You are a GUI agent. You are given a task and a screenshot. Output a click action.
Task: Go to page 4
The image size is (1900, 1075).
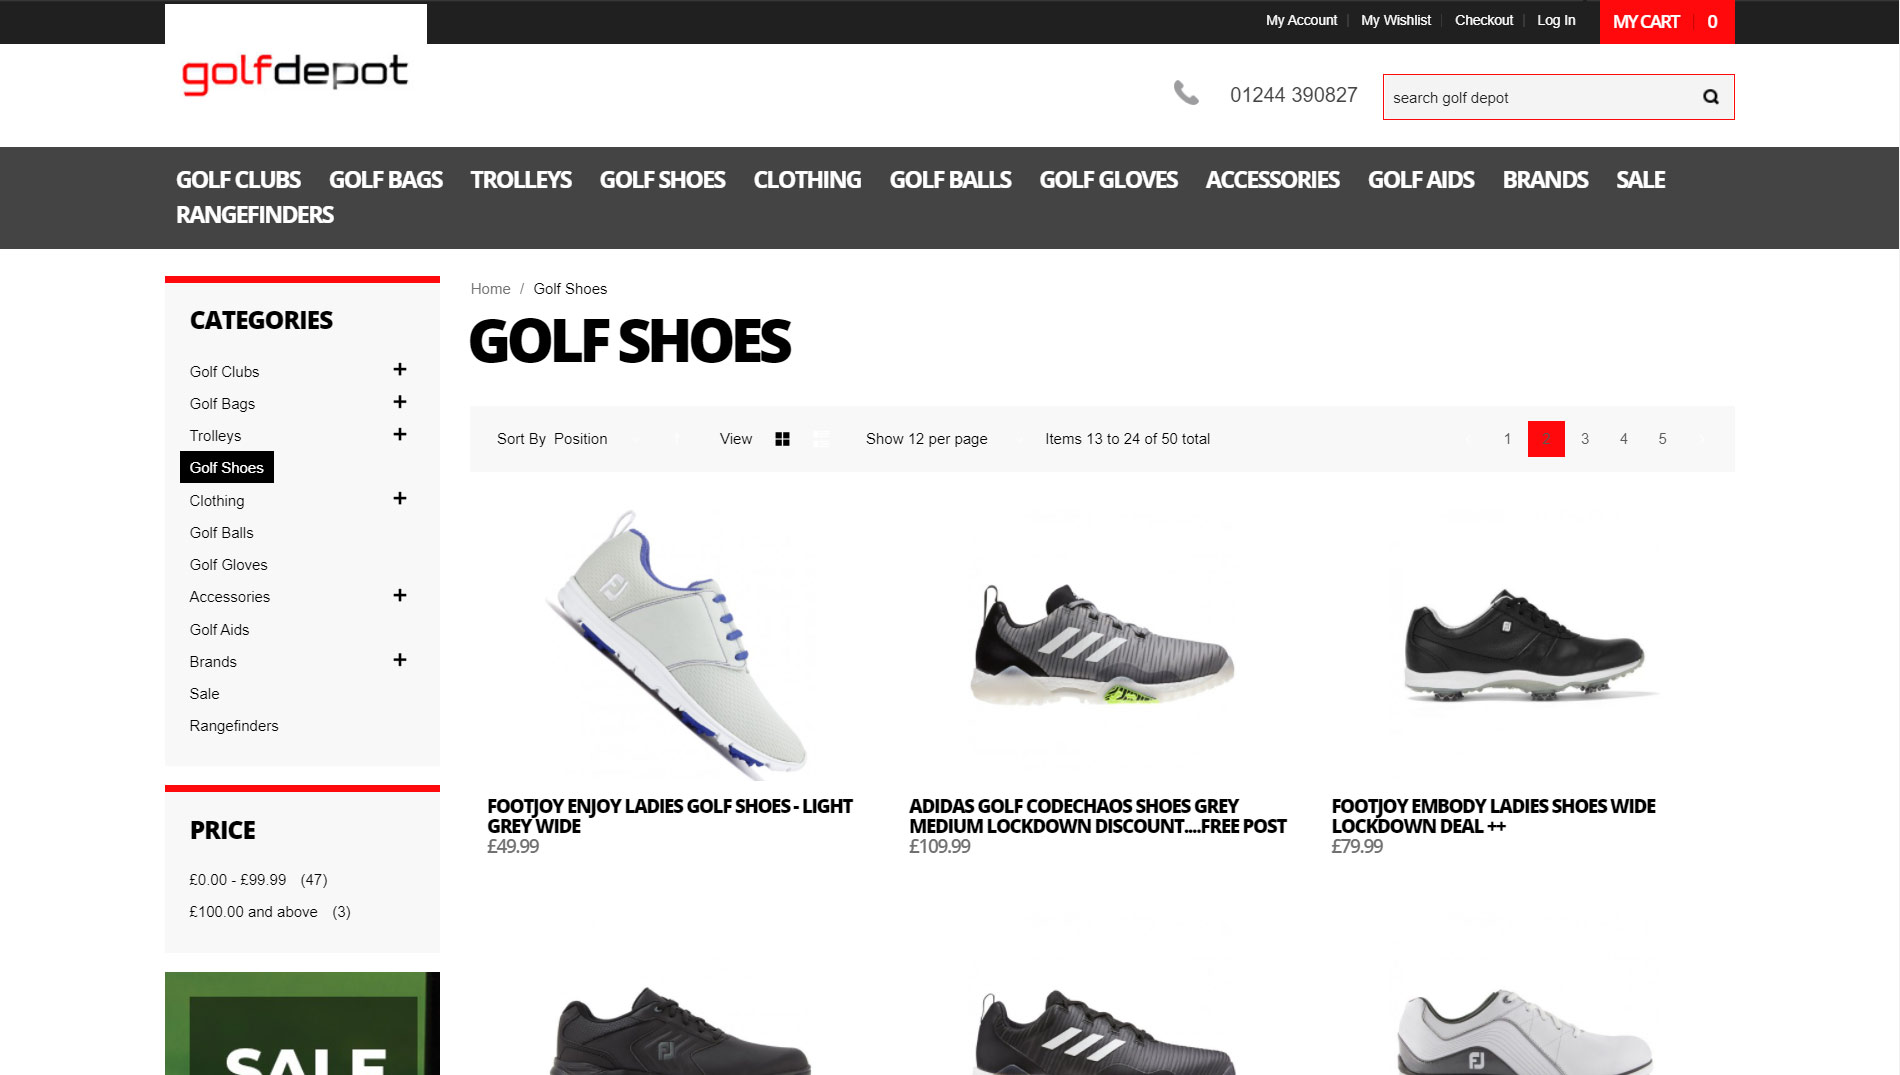tap(1624, 439)
